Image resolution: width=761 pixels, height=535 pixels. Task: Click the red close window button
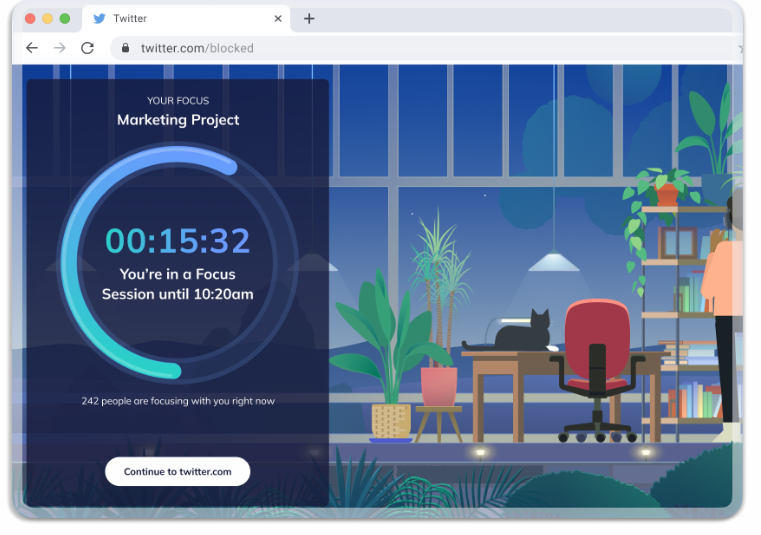30,18
